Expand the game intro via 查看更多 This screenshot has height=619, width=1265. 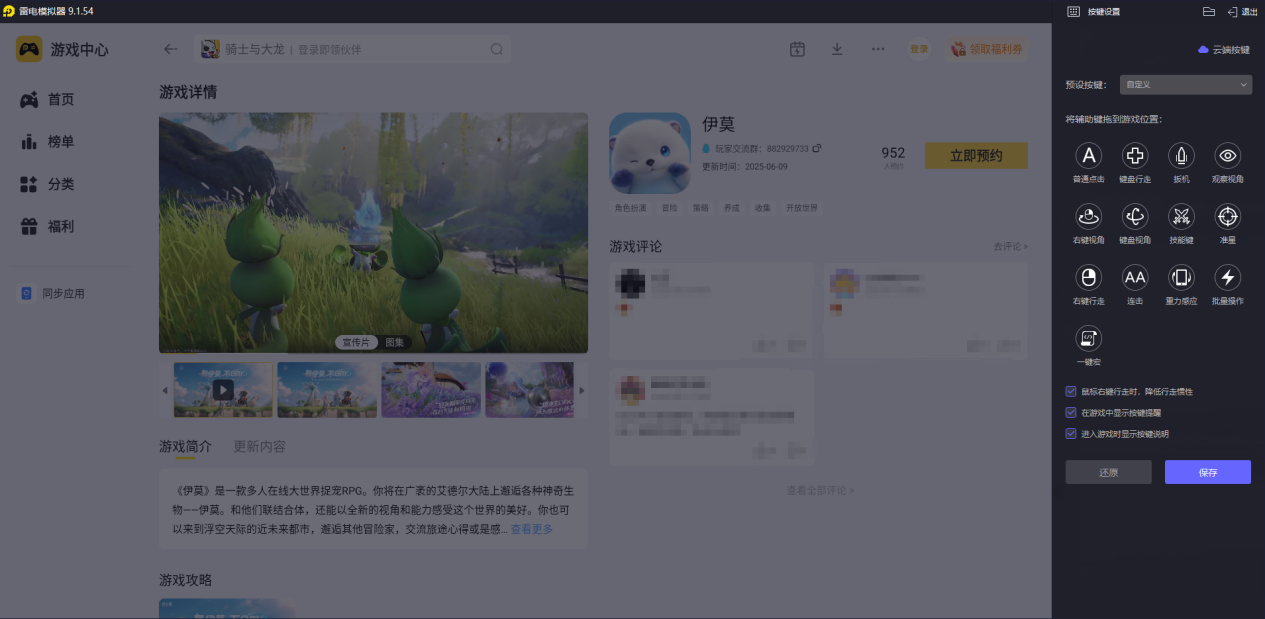(531, 528)
